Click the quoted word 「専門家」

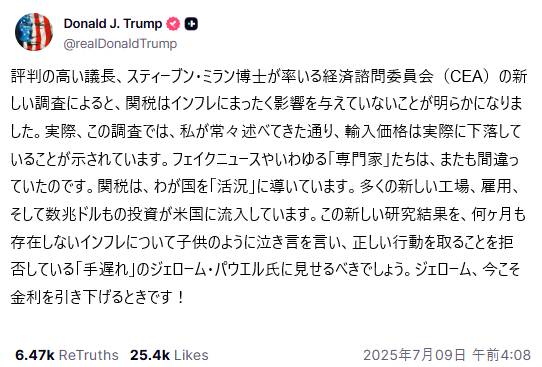pyautogui.click(x=359, y=159)
